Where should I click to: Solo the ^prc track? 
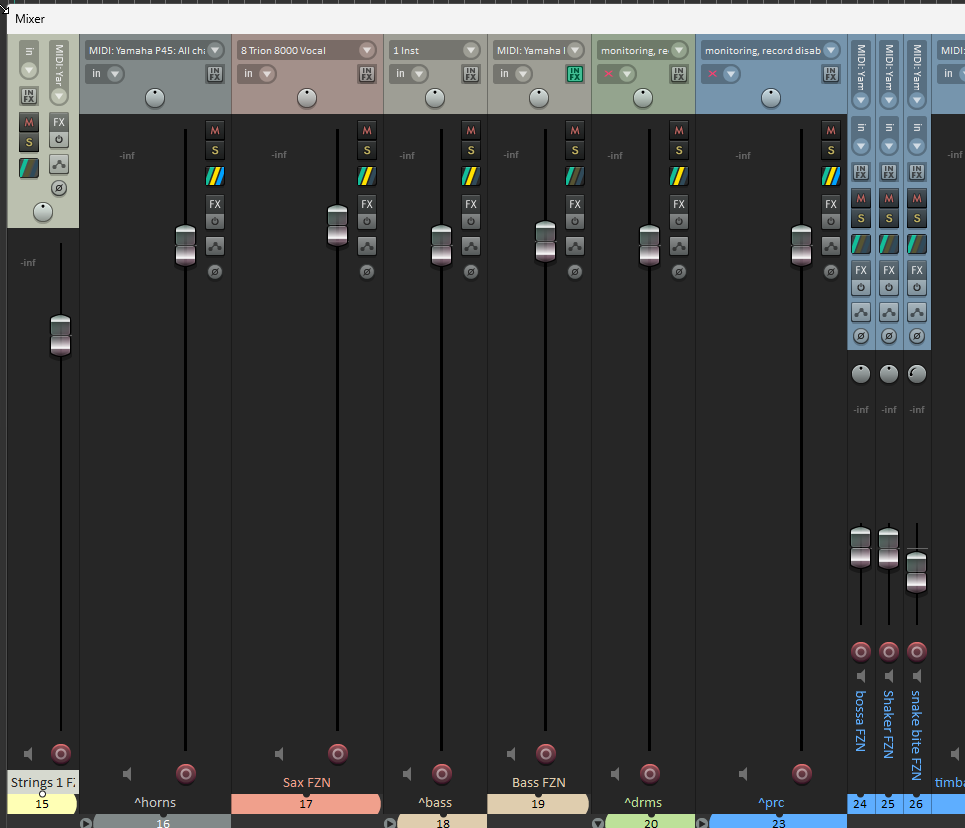[x=831, y=150]
